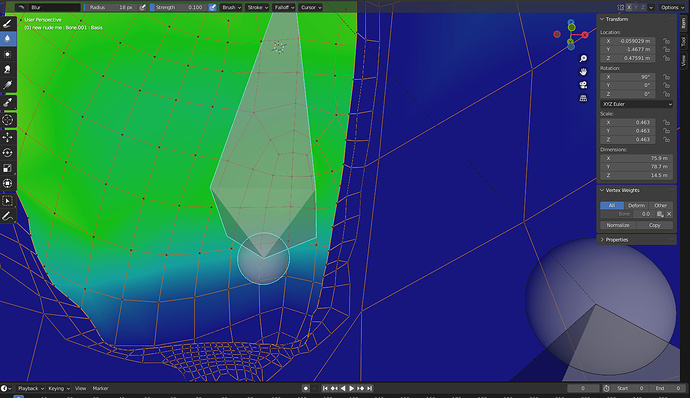Select the Blur weight paint tool
This screenshot has height=398, width=690.
point(7,39)
